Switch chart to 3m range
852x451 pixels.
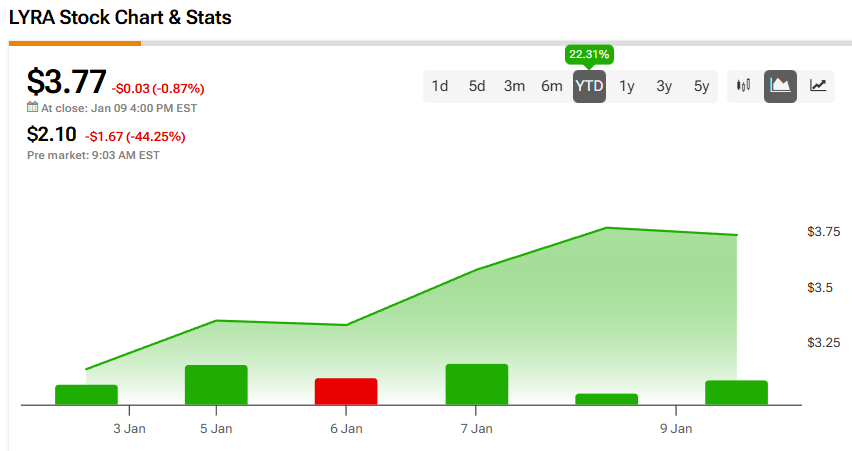coord(514,86)
